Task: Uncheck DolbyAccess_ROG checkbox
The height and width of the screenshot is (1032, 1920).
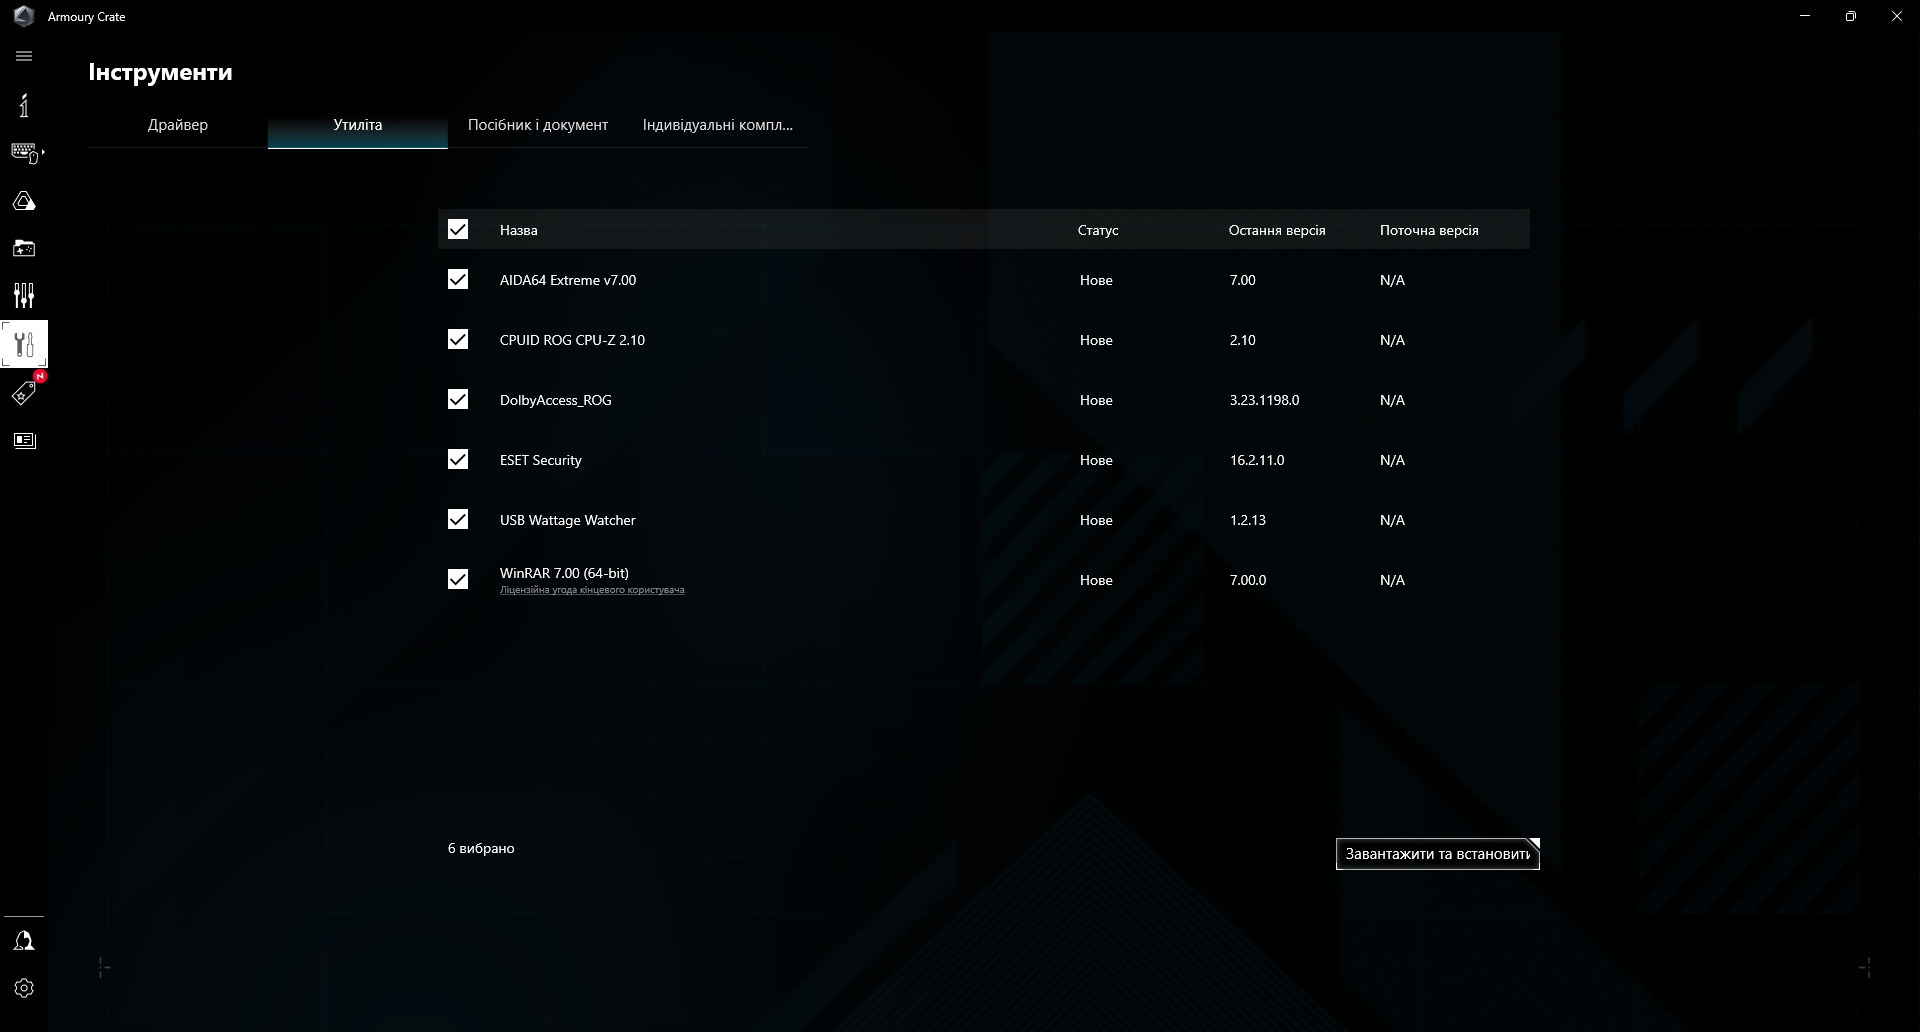Action: 458,399
